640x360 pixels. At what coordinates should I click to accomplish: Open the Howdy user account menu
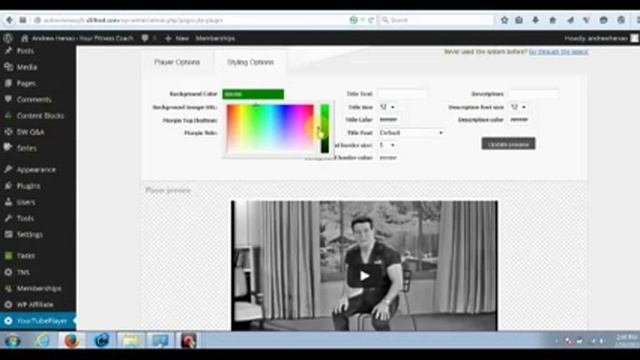point(601,38)
